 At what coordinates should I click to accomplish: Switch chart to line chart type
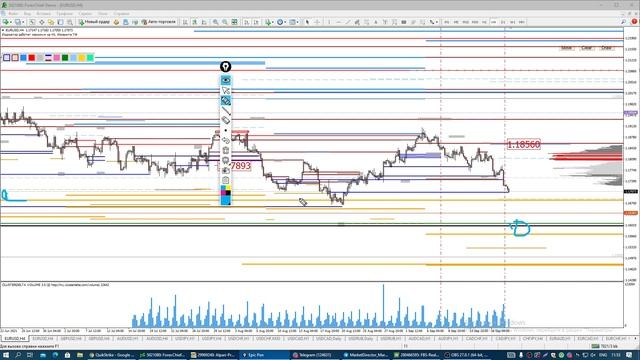click(x=204, y=22)
